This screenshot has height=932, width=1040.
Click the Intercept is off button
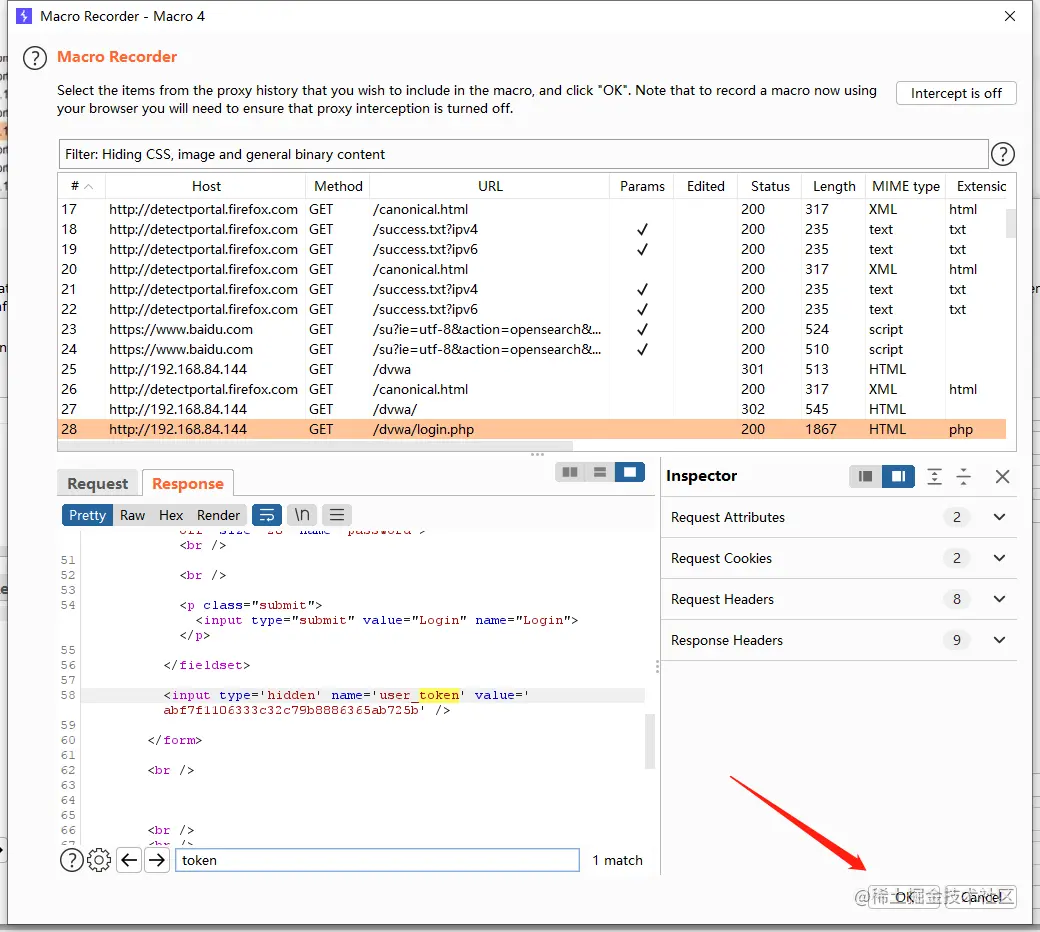pyautogui.click(x=956, y=94)
